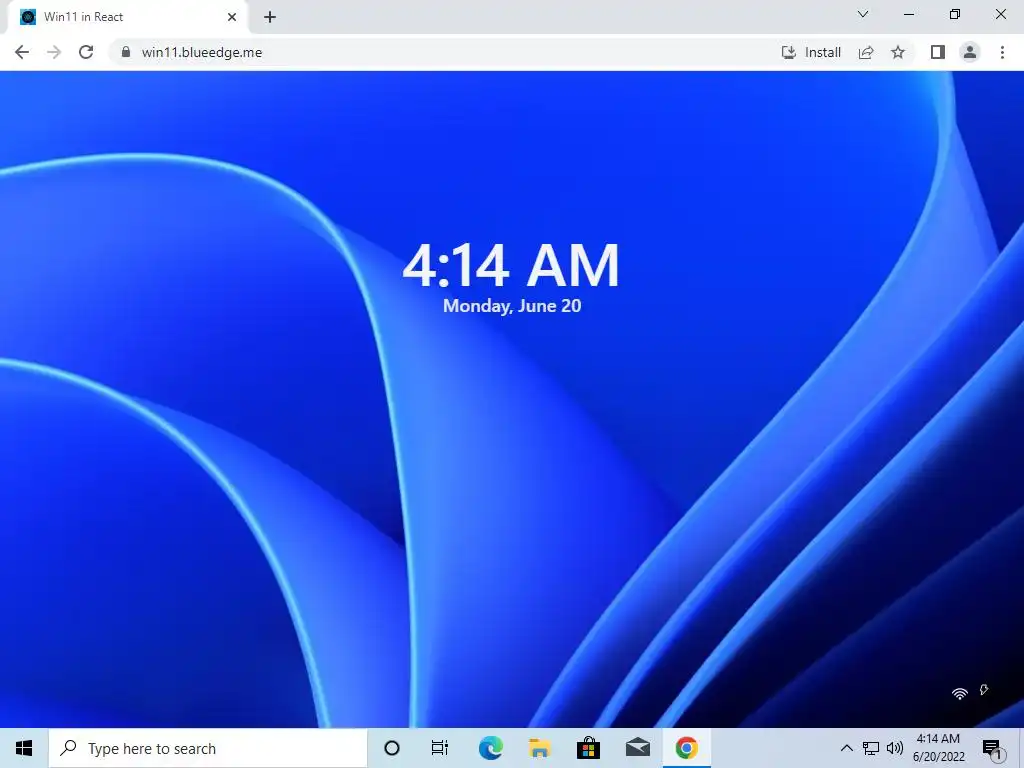Image resolution: width=1024 pixels, height=768 pixels.
Task: Open Mail app from taskbar
Action: coord(637,748)
